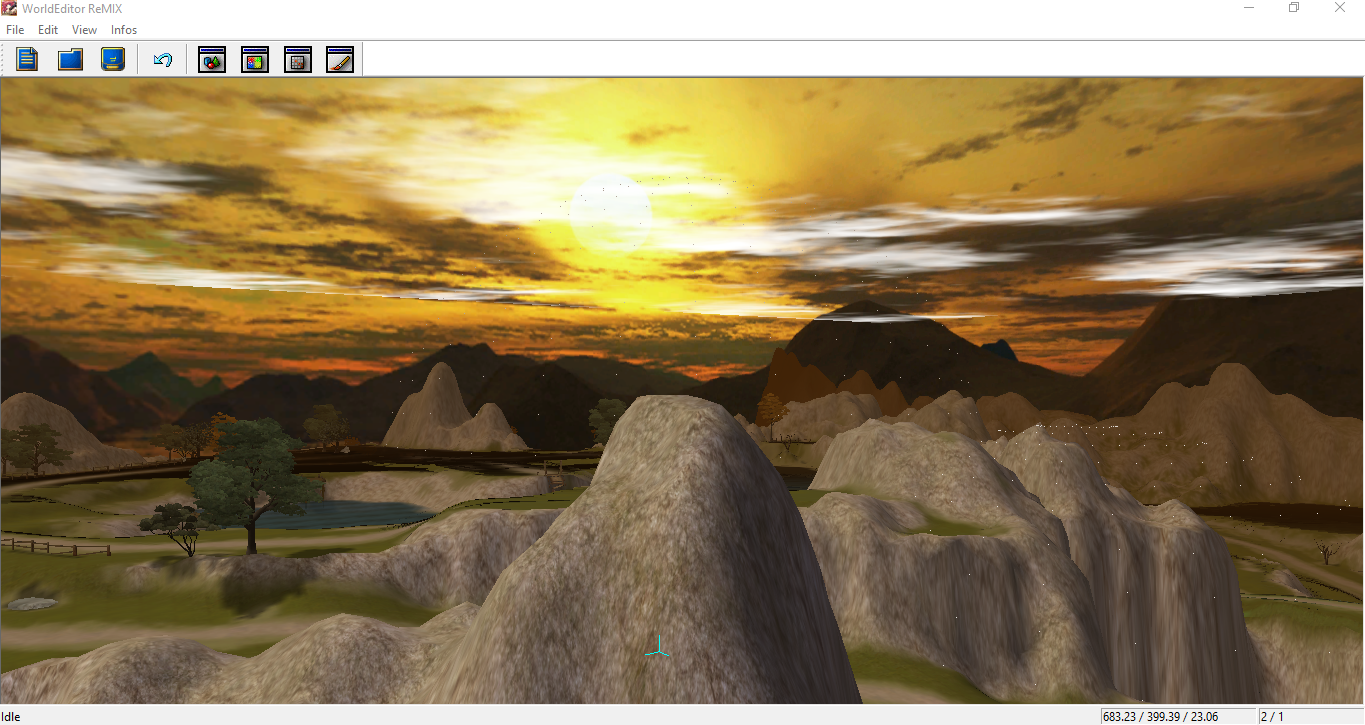Open the grid window toolbar icon

click(298, 59)
